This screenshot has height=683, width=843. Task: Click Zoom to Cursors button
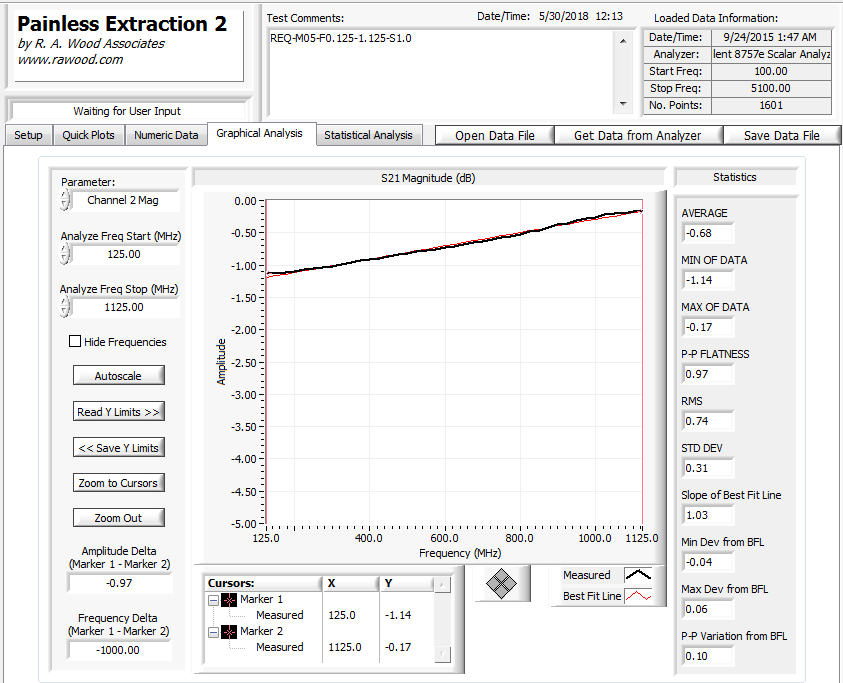coord(118,483)
